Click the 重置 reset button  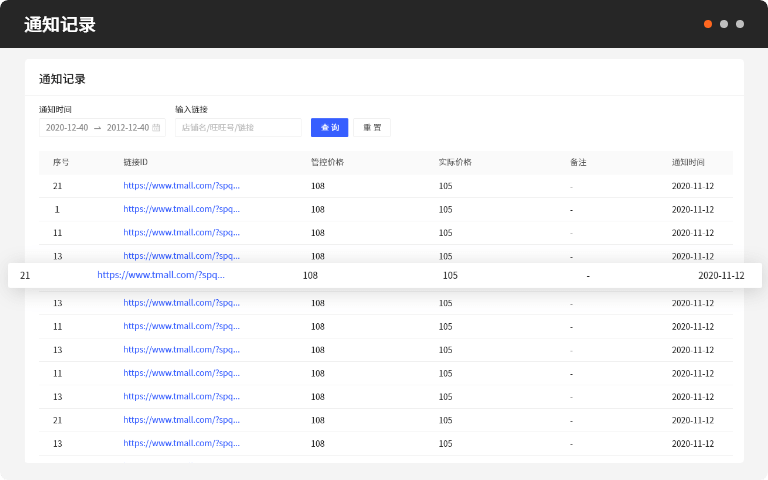point(372,127)
